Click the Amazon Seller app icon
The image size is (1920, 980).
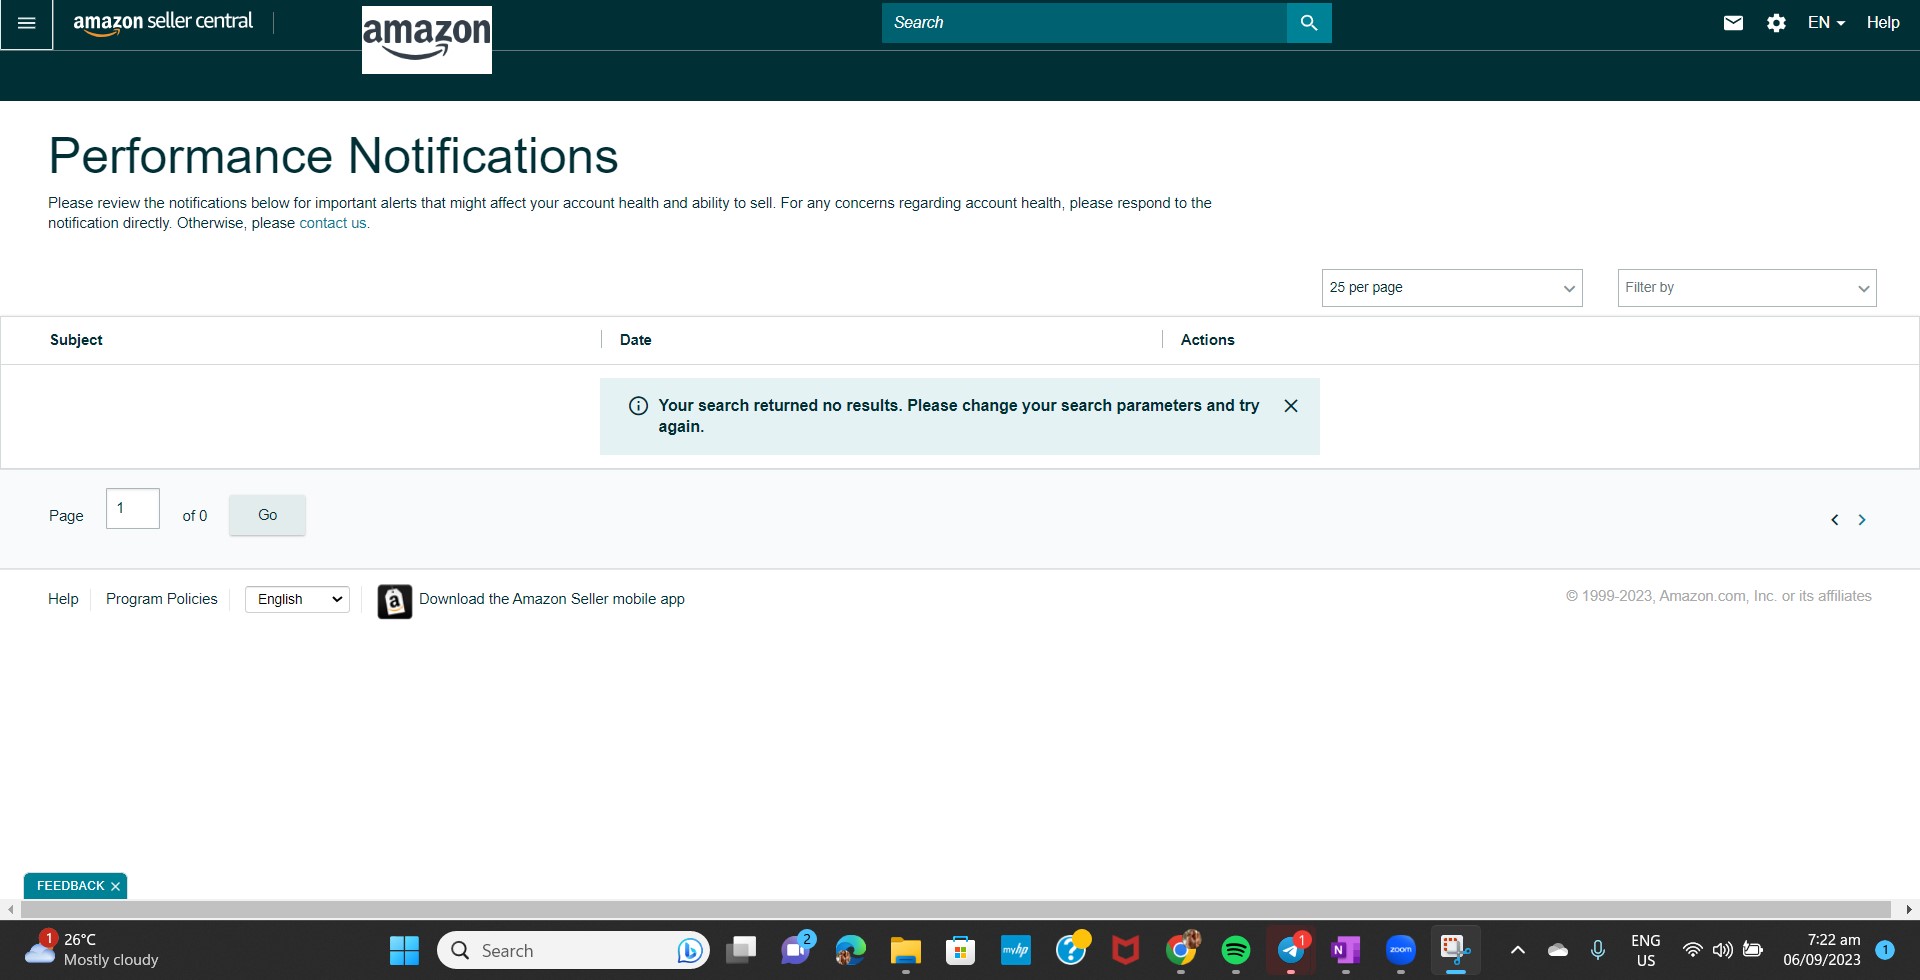click(394, 601)
